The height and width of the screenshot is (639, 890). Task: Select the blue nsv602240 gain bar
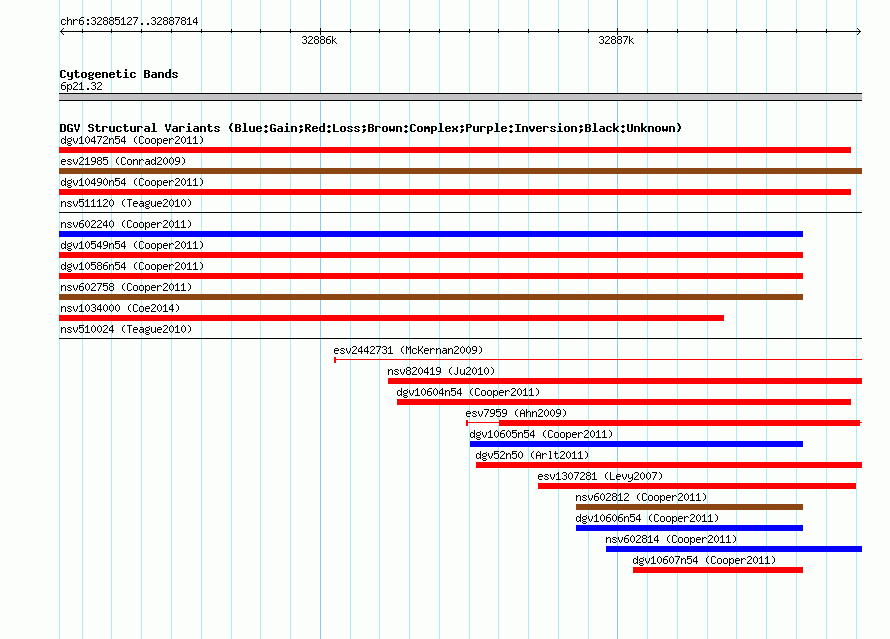click(431, 234)
